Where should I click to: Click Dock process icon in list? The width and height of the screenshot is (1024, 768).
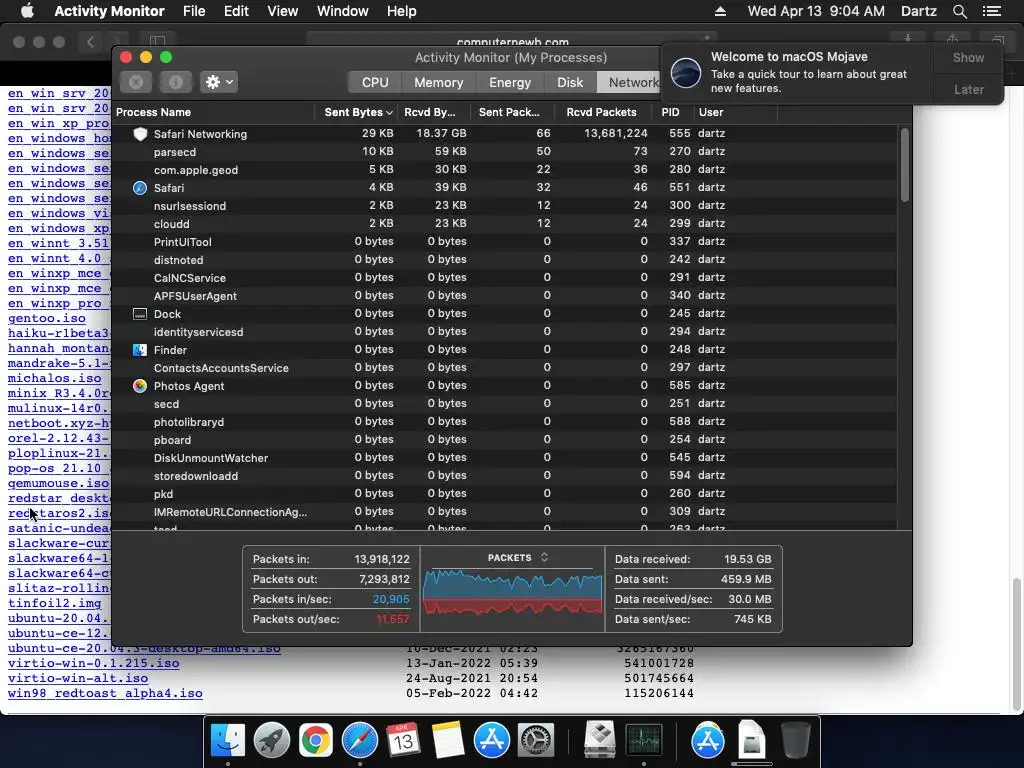(140, 314)
